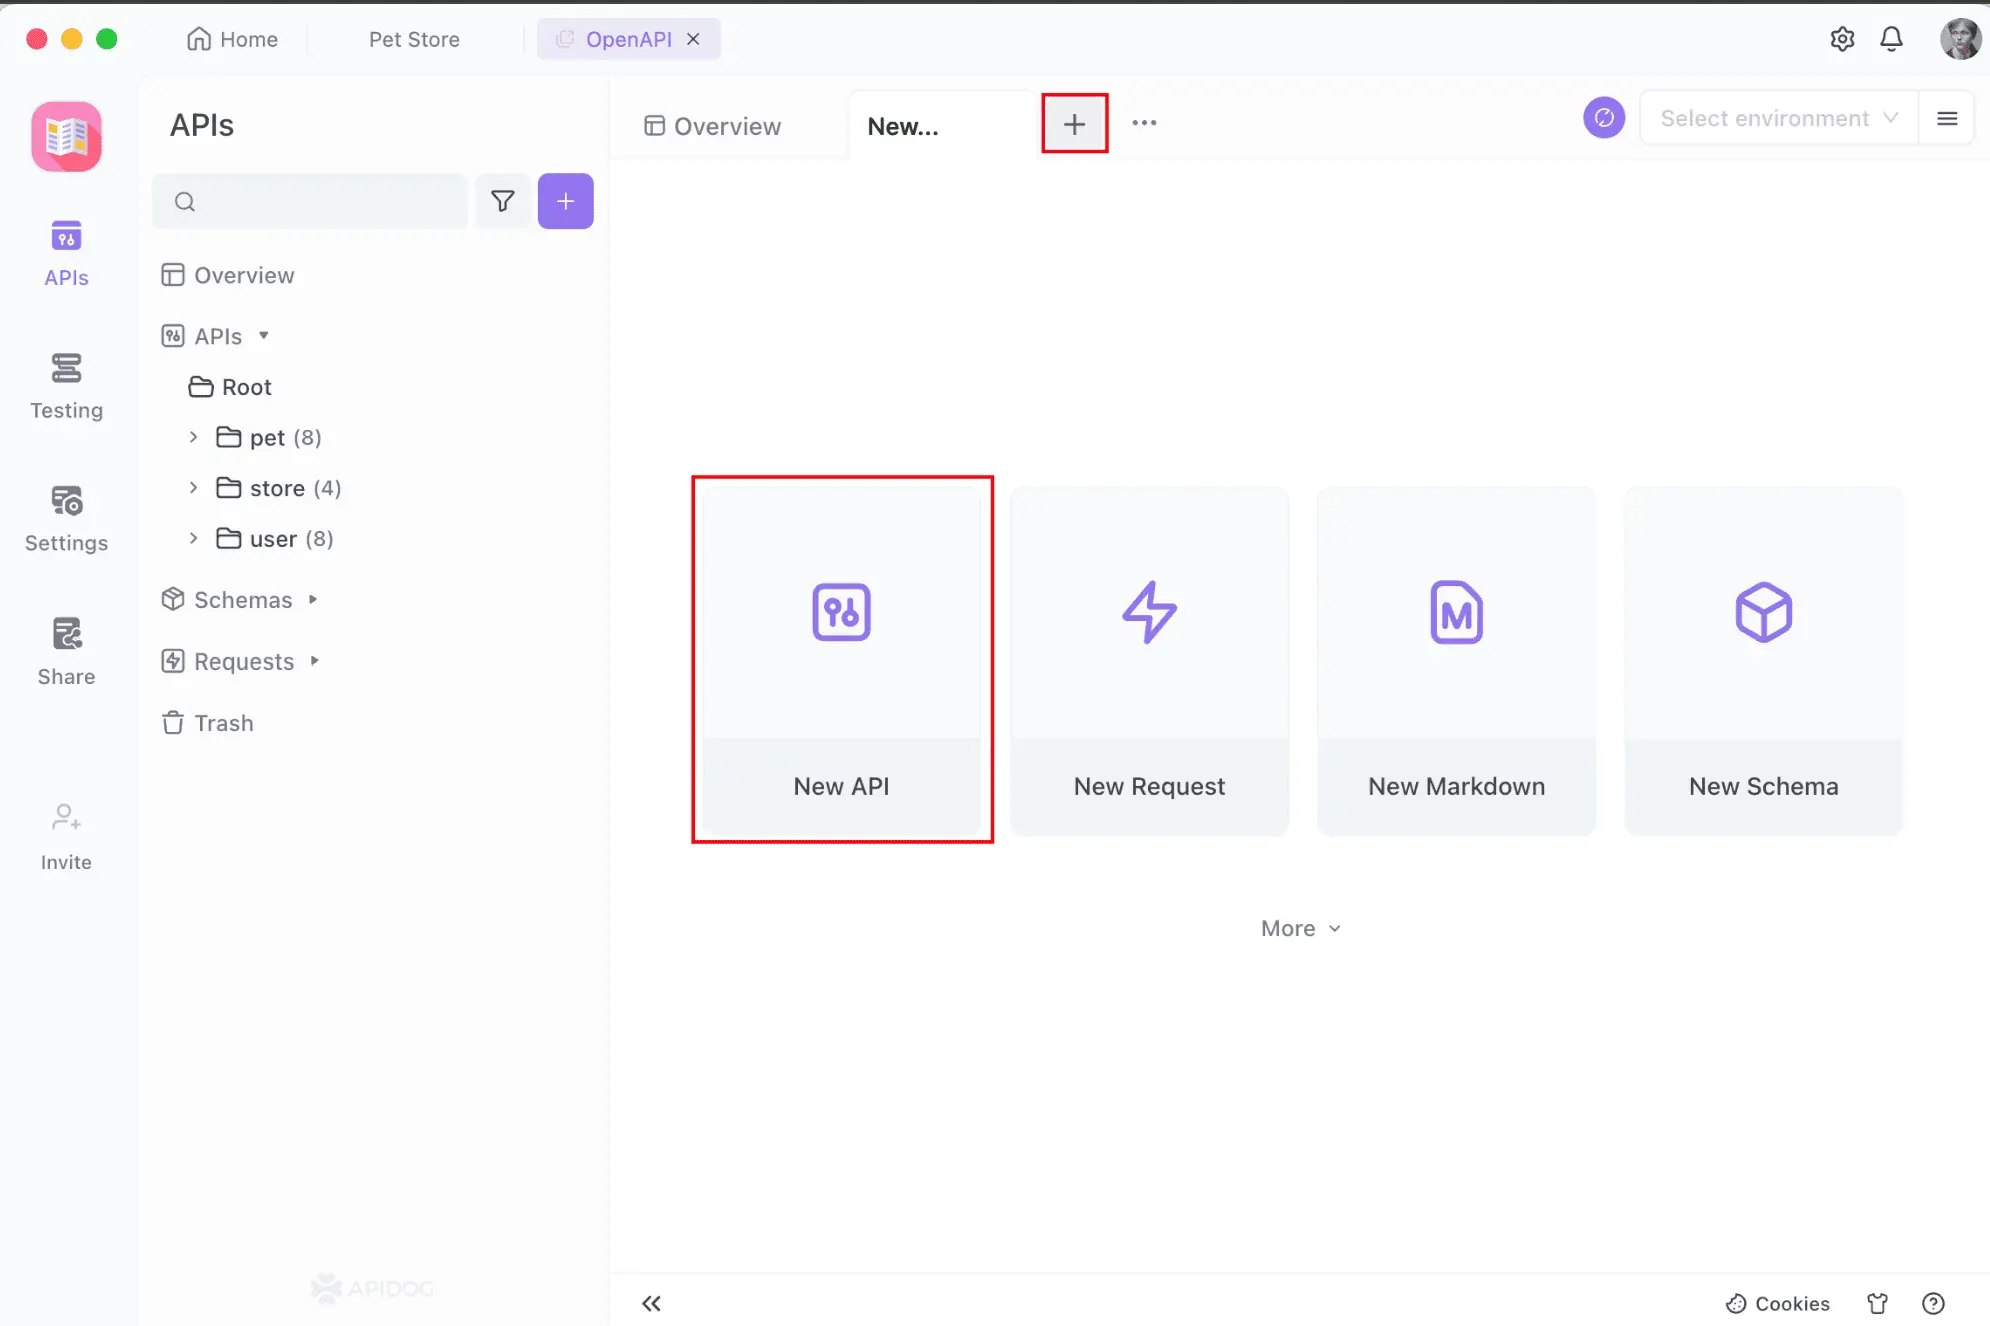
Task: Collapse the sidebar with double-chevron icon
Action: 651,1303
